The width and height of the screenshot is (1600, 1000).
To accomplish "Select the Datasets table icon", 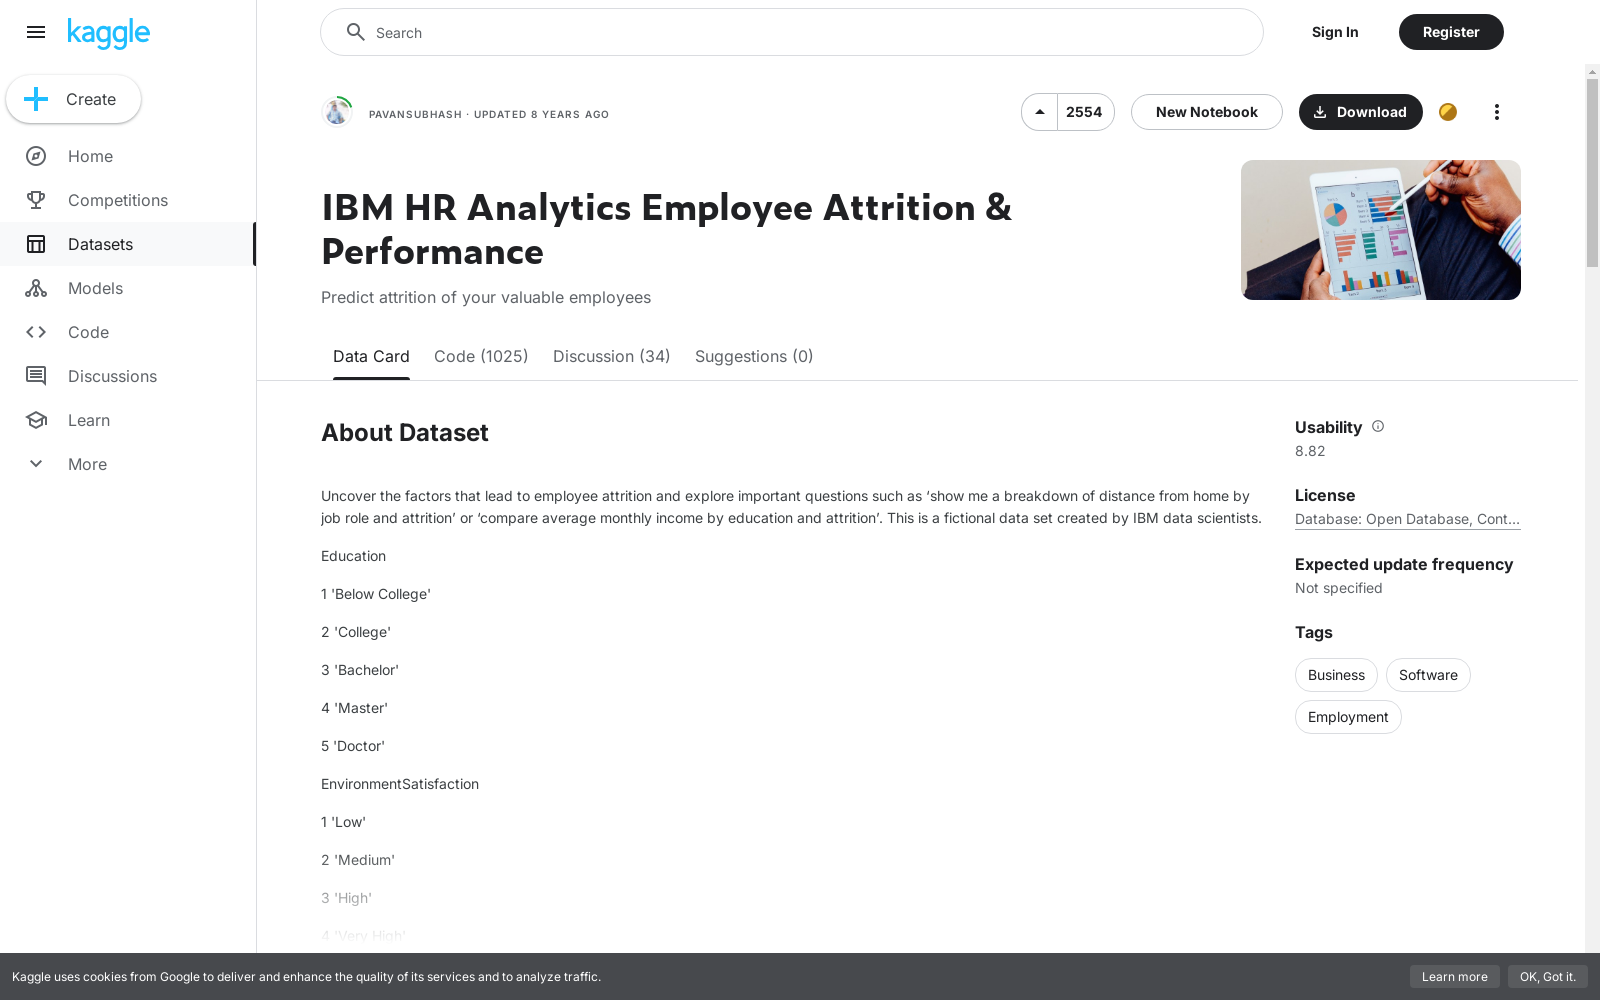I will click(36, 244).
